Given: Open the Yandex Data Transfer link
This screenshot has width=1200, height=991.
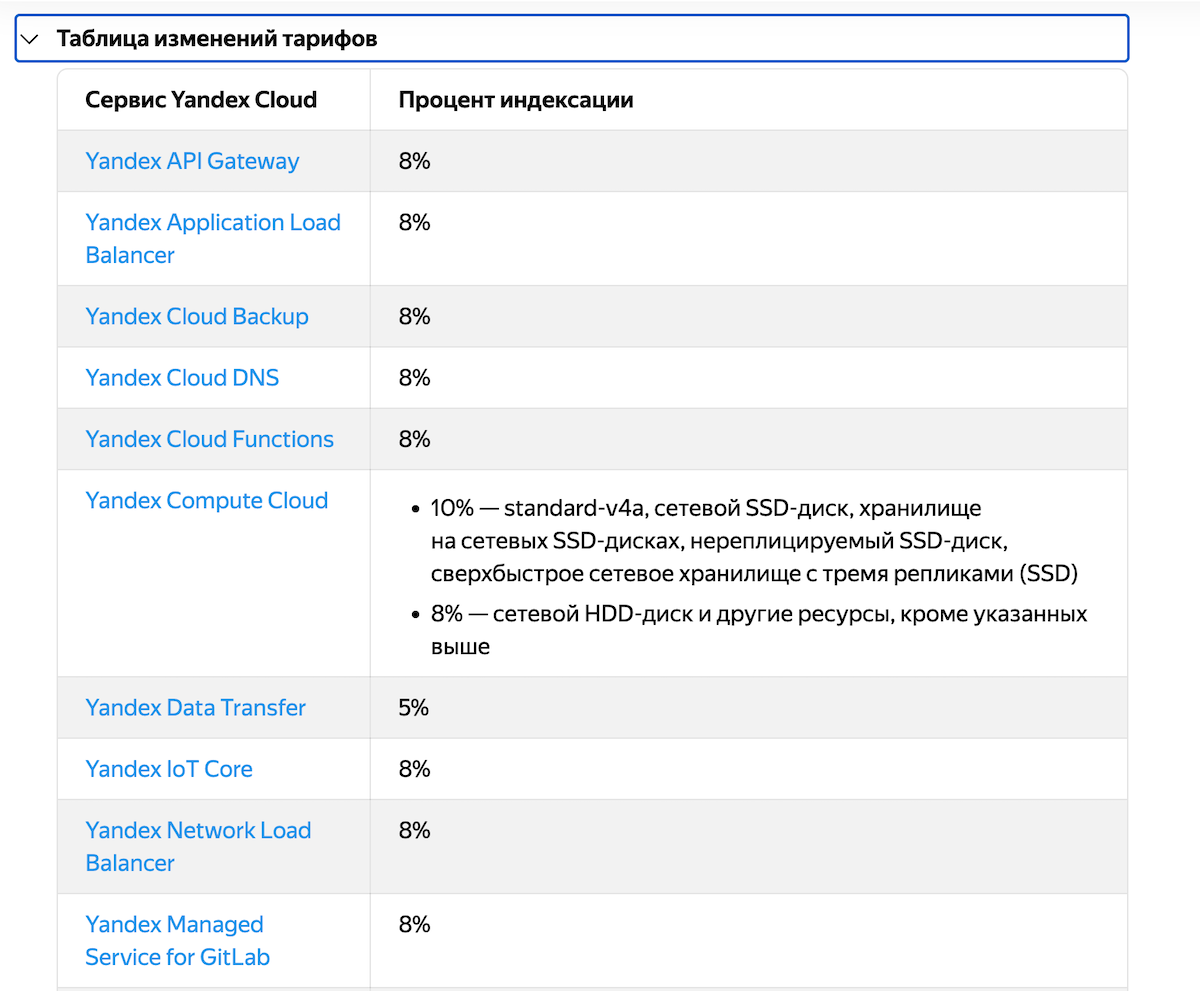Looking at the screenshot, I should 196,708.
